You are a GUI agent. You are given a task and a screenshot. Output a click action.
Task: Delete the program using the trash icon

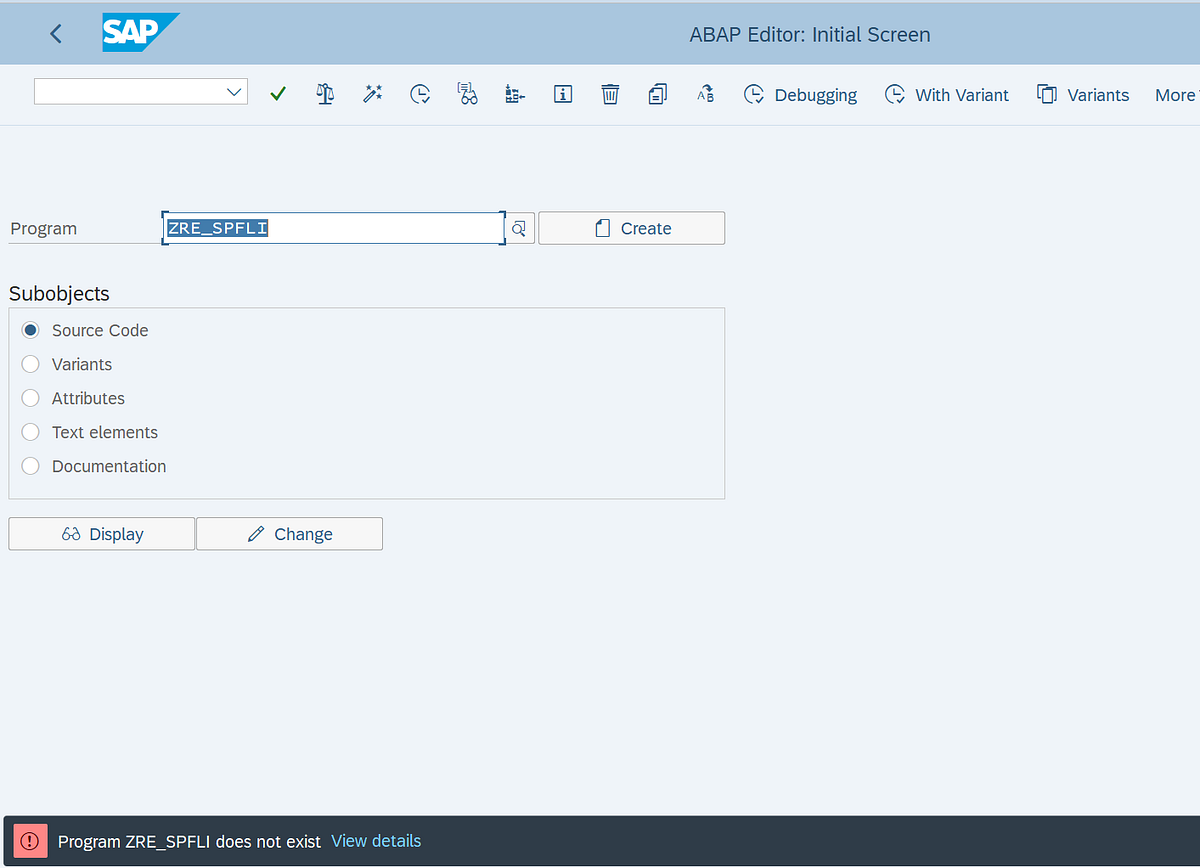pyautogui.click(x=610, y=93)
